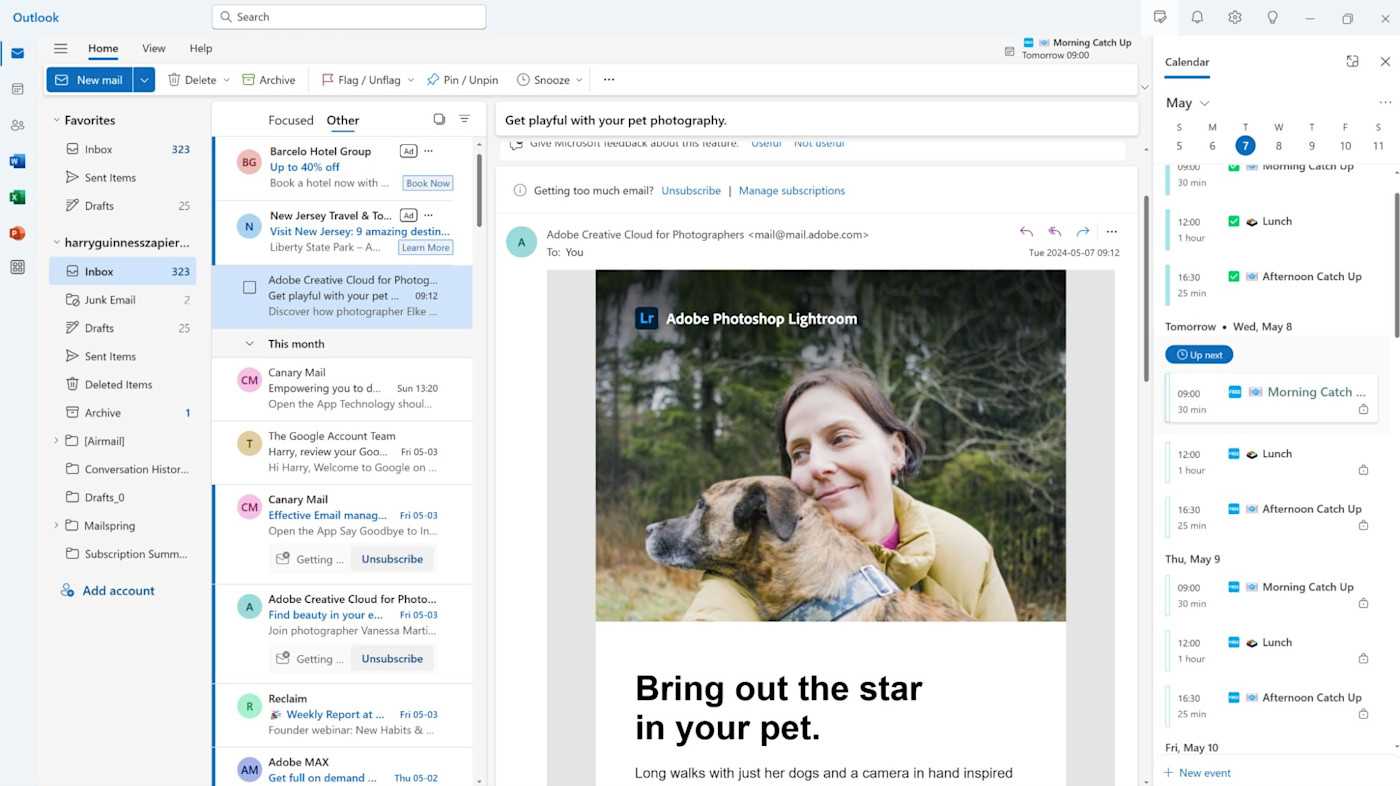The height and width of the screenshot is (786, 1400).
Task: Click Add account
Action: click(107, 590)
